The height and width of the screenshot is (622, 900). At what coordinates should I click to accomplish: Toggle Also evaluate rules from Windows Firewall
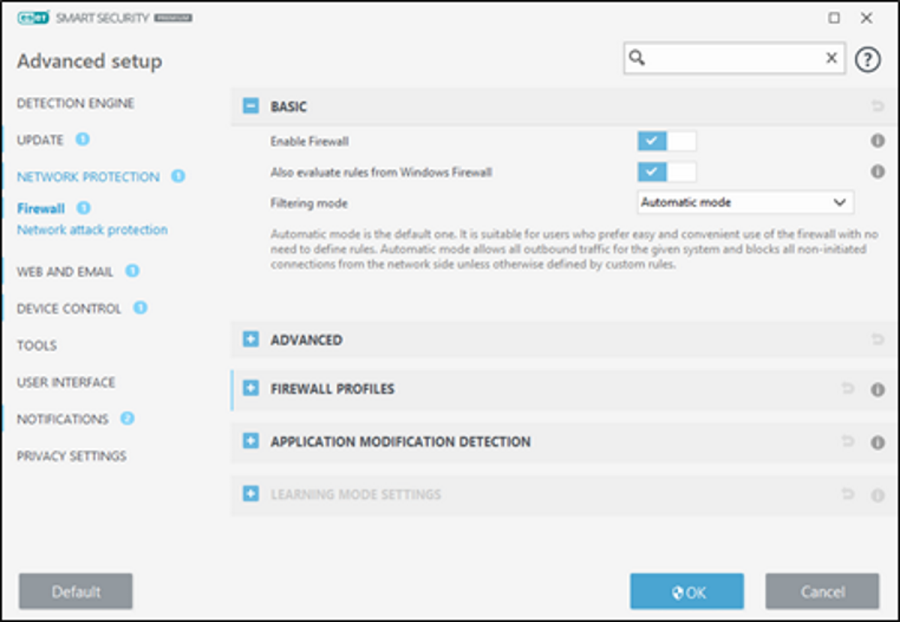[666, 172]
